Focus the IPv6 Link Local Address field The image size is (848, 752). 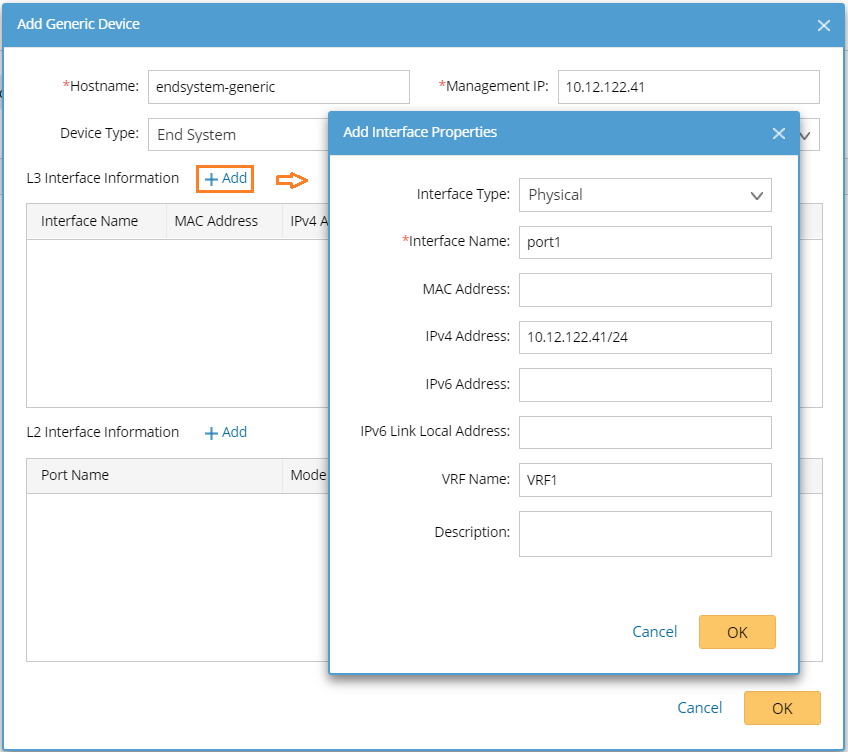click(645, 432)
